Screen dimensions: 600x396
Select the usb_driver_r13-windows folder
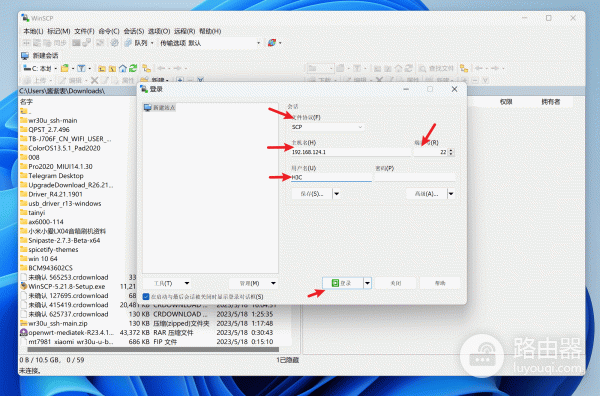[60, 204]
